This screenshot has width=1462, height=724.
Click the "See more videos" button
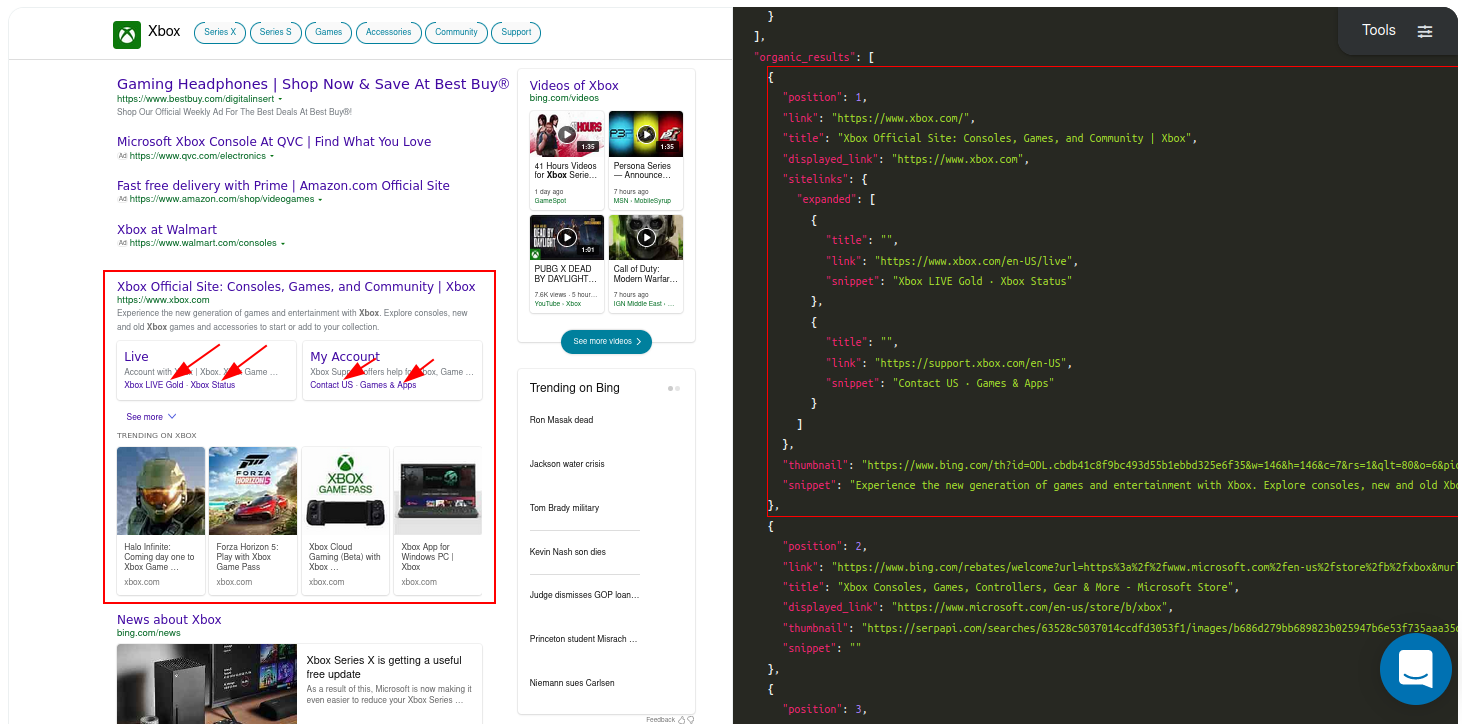tap(606, 341)
